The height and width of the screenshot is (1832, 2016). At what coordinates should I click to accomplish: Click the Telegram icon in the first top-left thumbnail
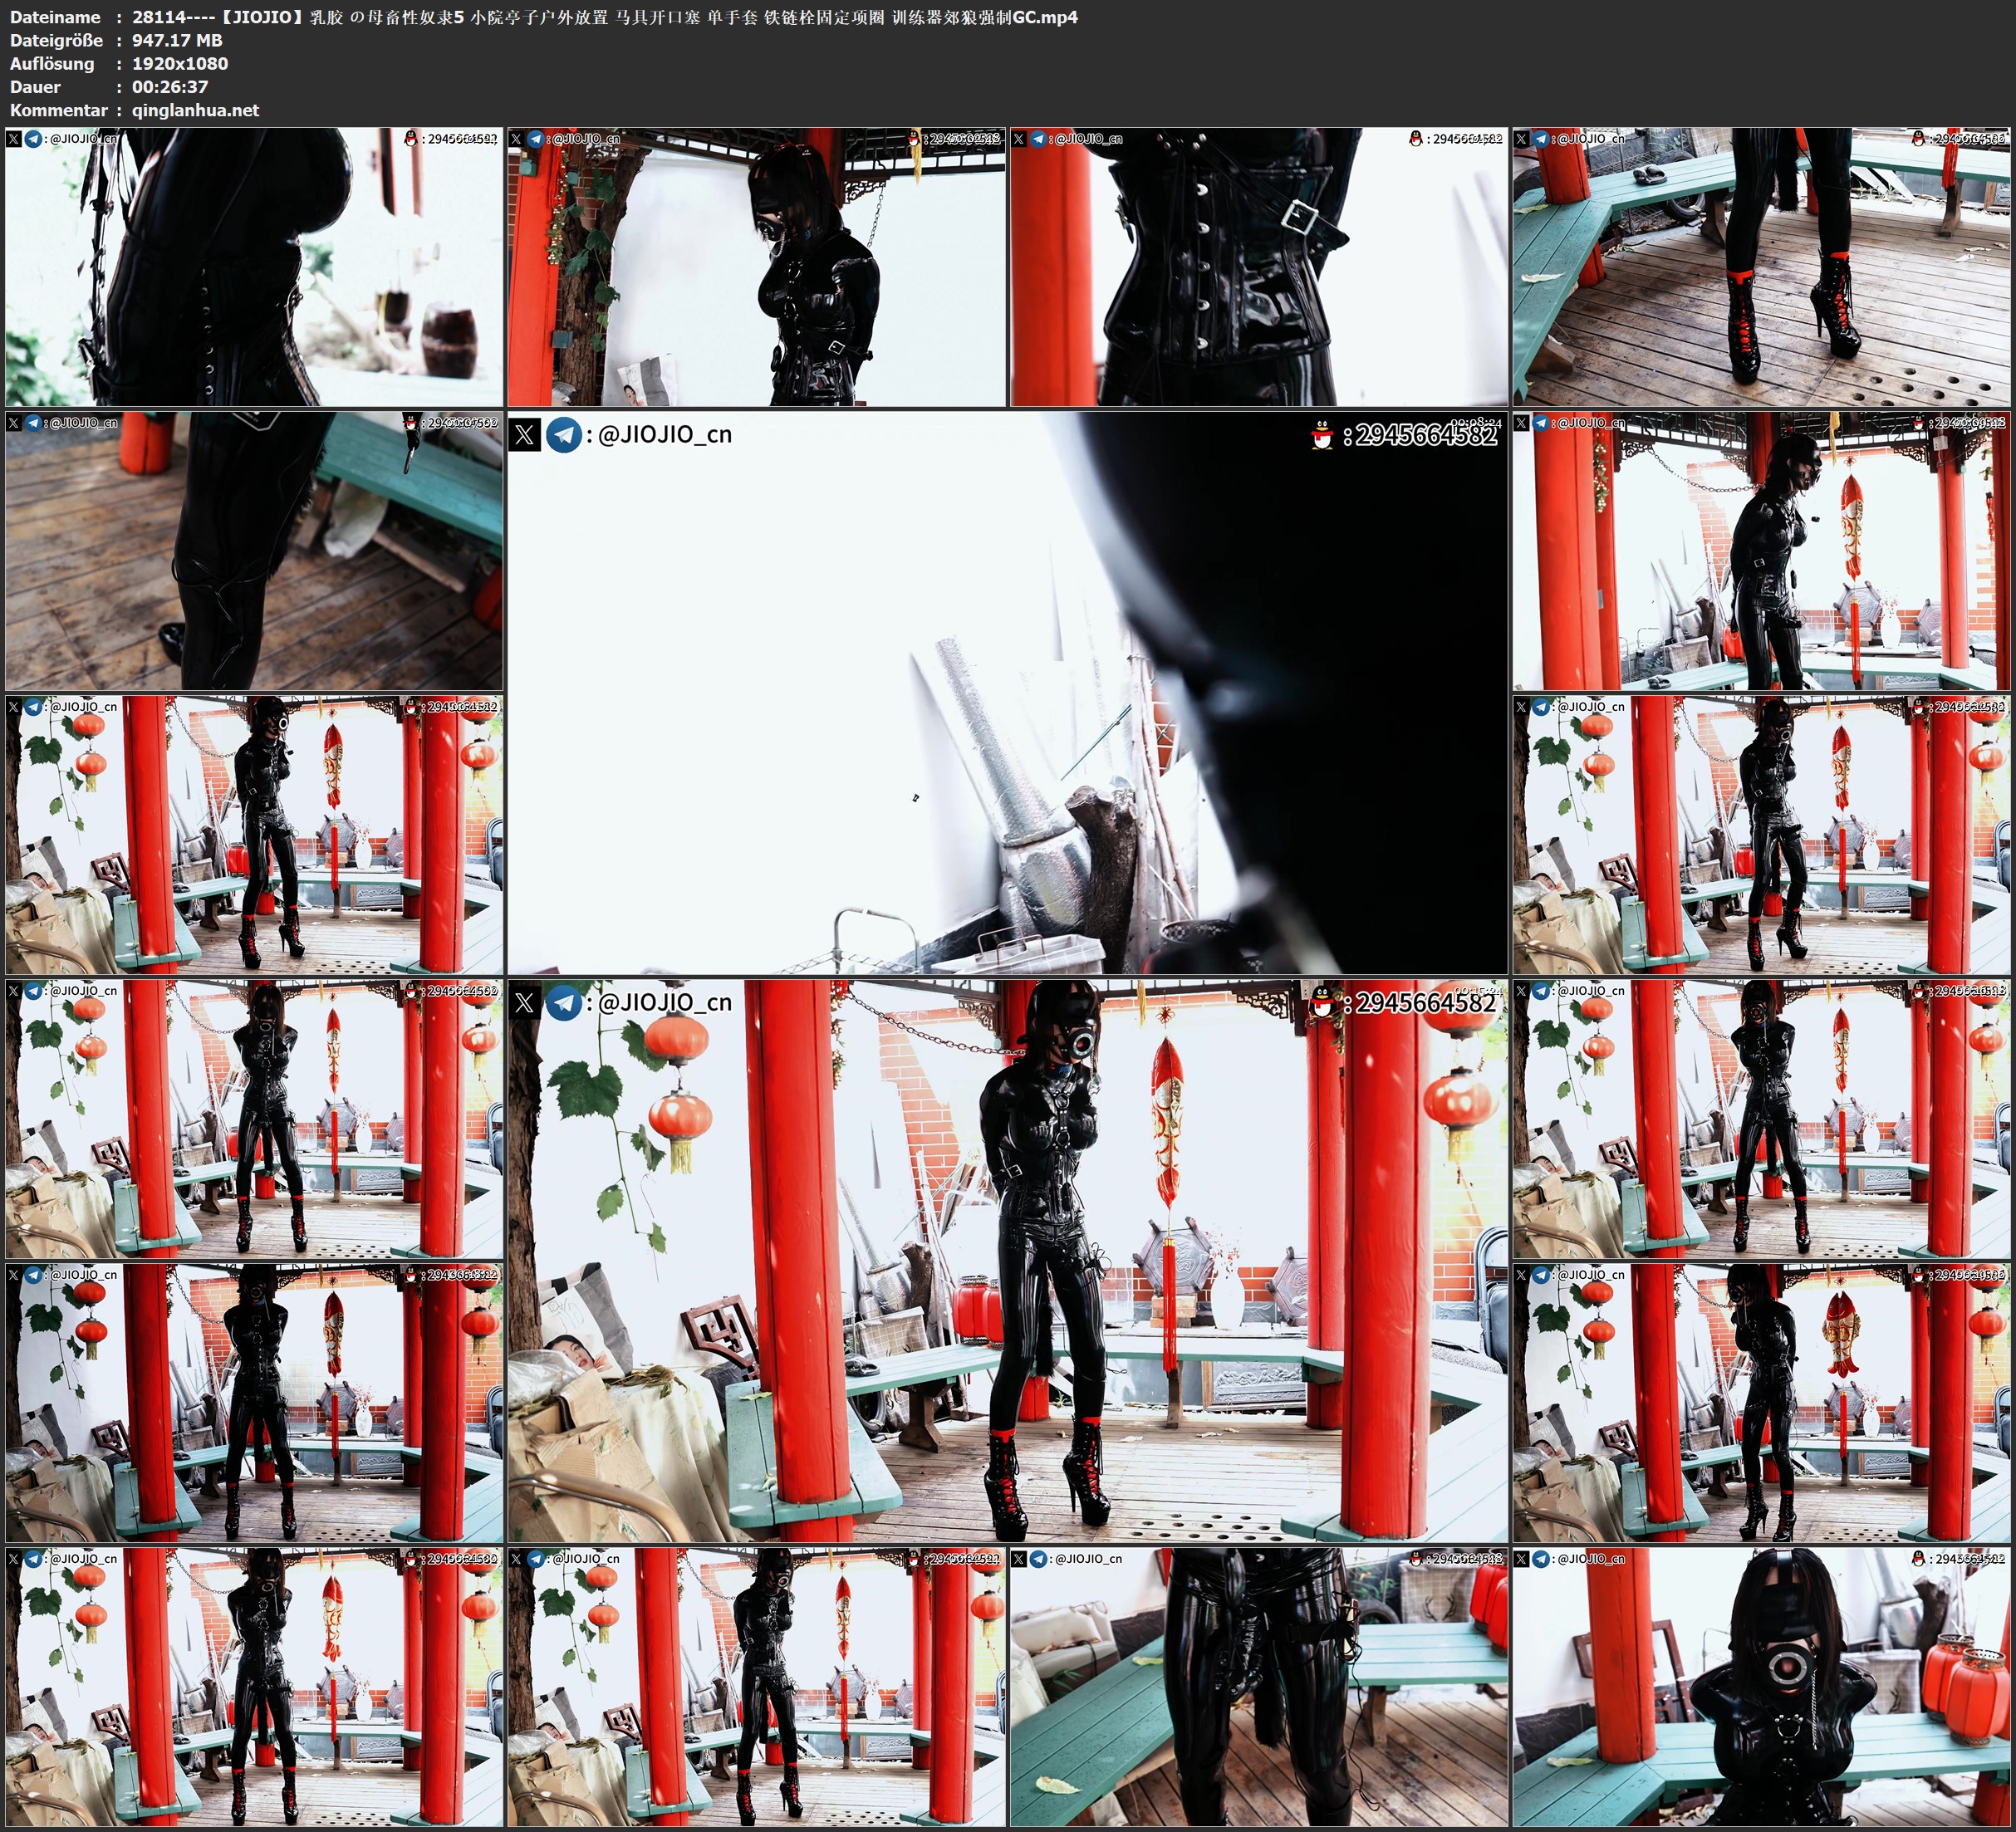pyautogui.click(x=33, y=139)
